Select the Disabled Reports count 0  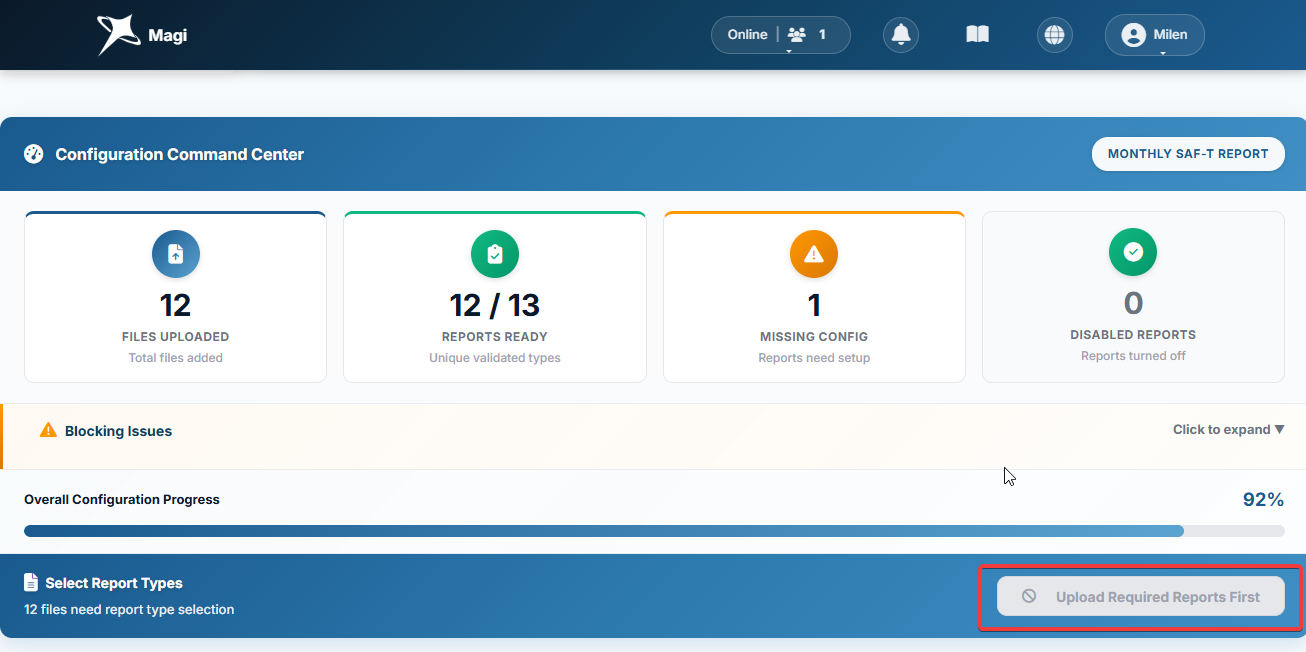point(1133,302)
